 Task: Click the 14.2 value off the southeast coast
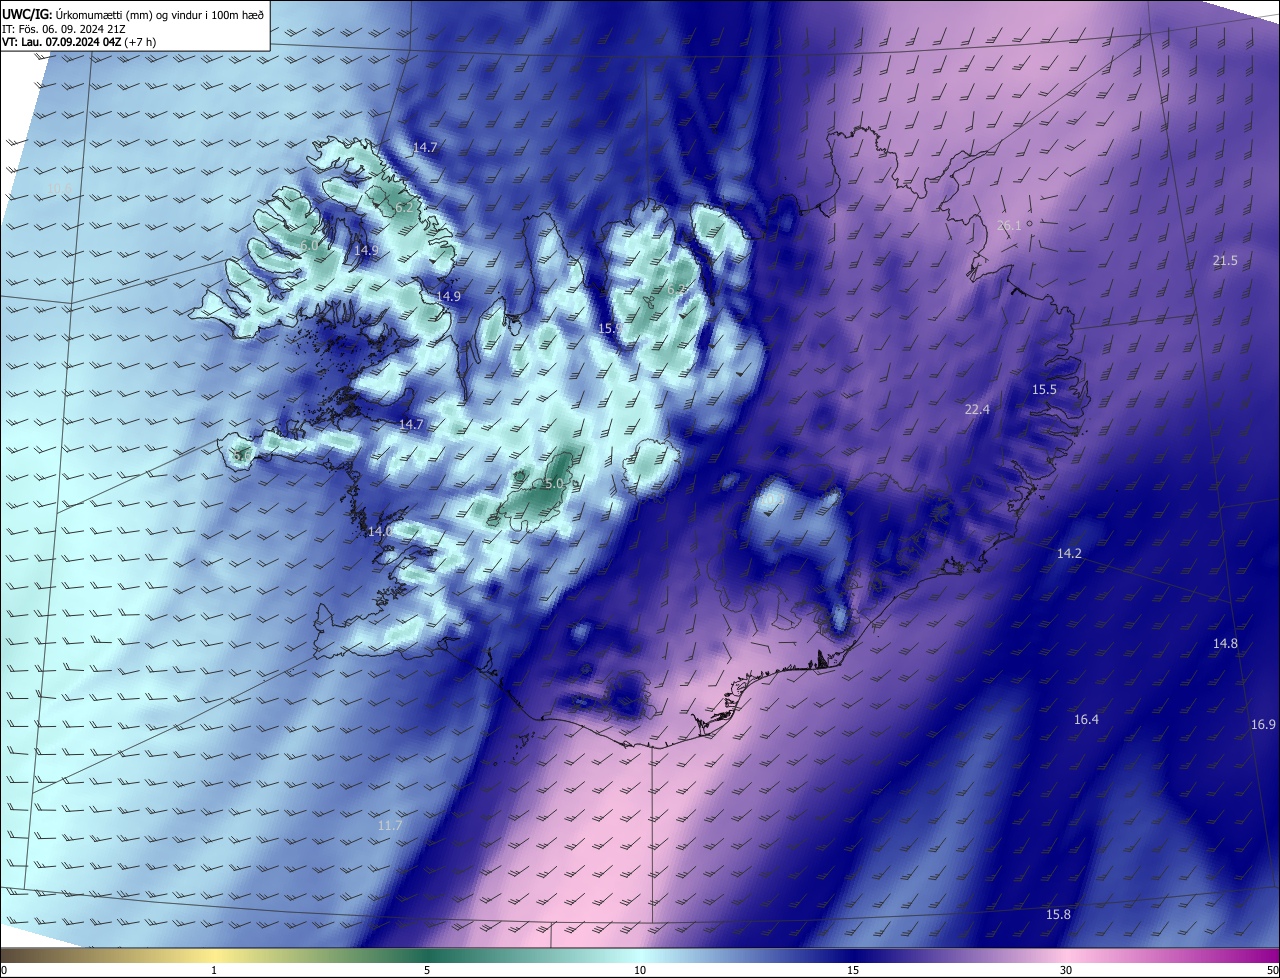tap(1069, 553)
